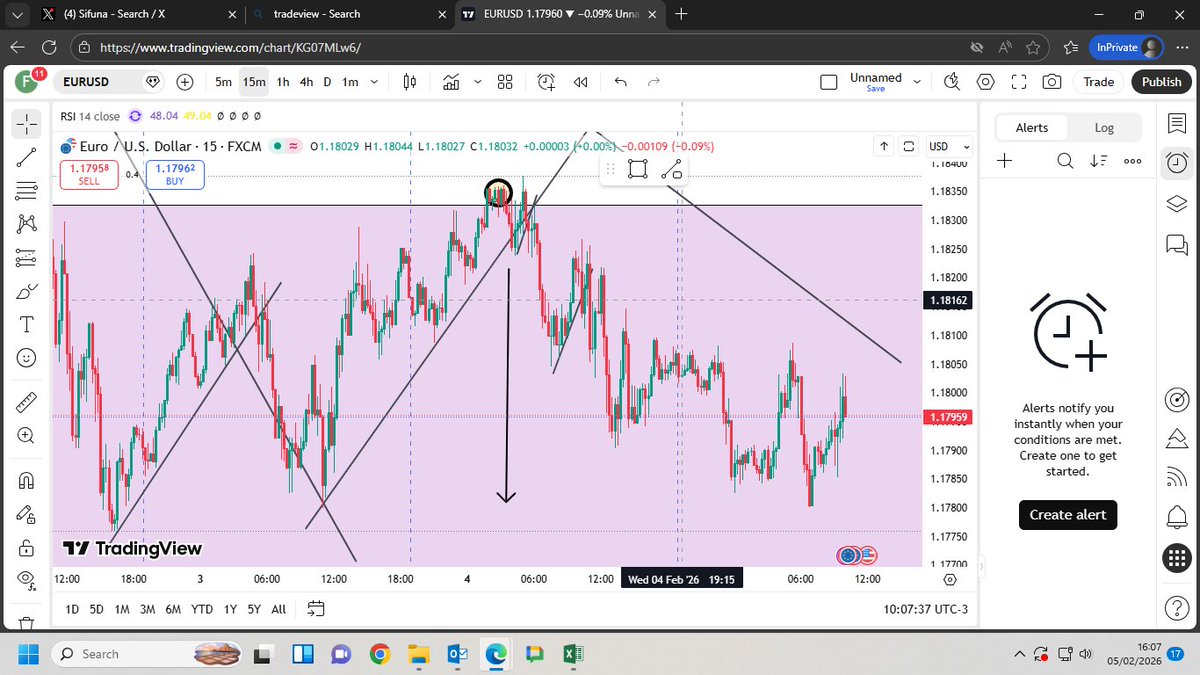The height and width of the screenshot is (675, 1200).
Task: Open Quick search lightning icon
Action: [951, 82]
